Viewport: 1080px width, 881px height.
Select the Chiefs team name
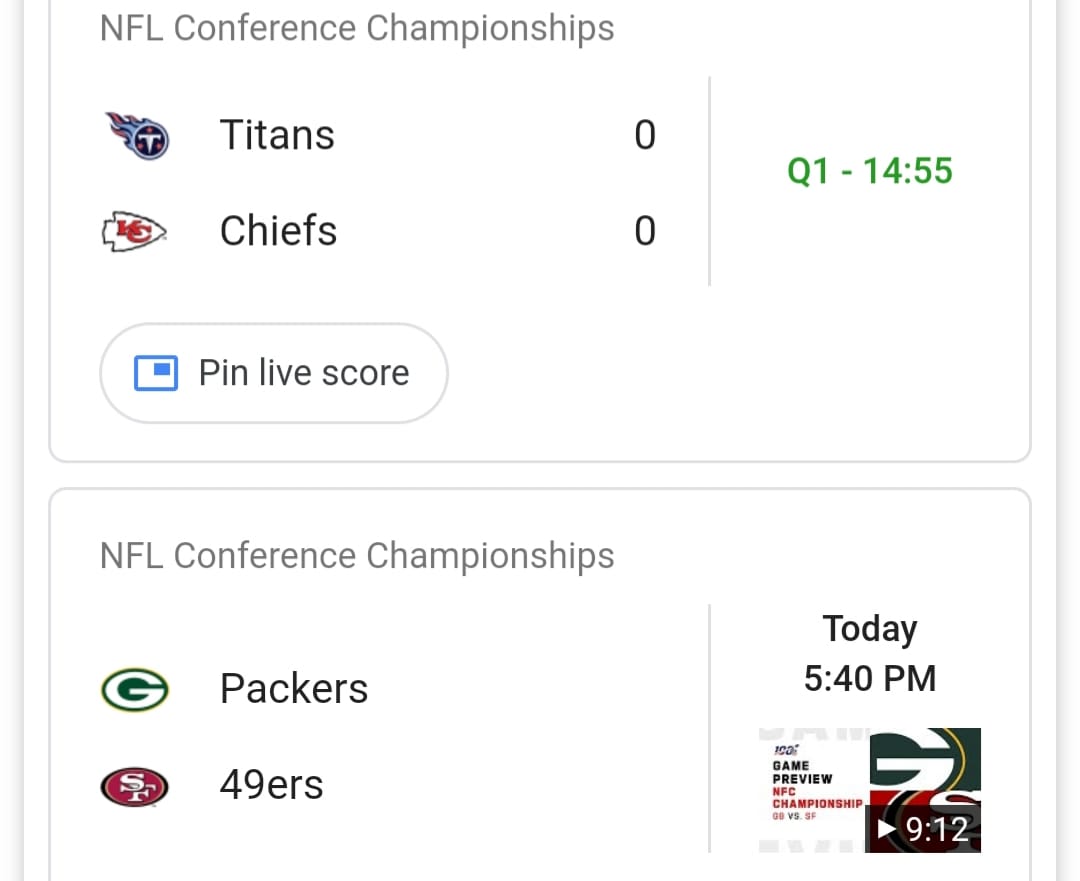pyautogui.click(x=278, y=231)
